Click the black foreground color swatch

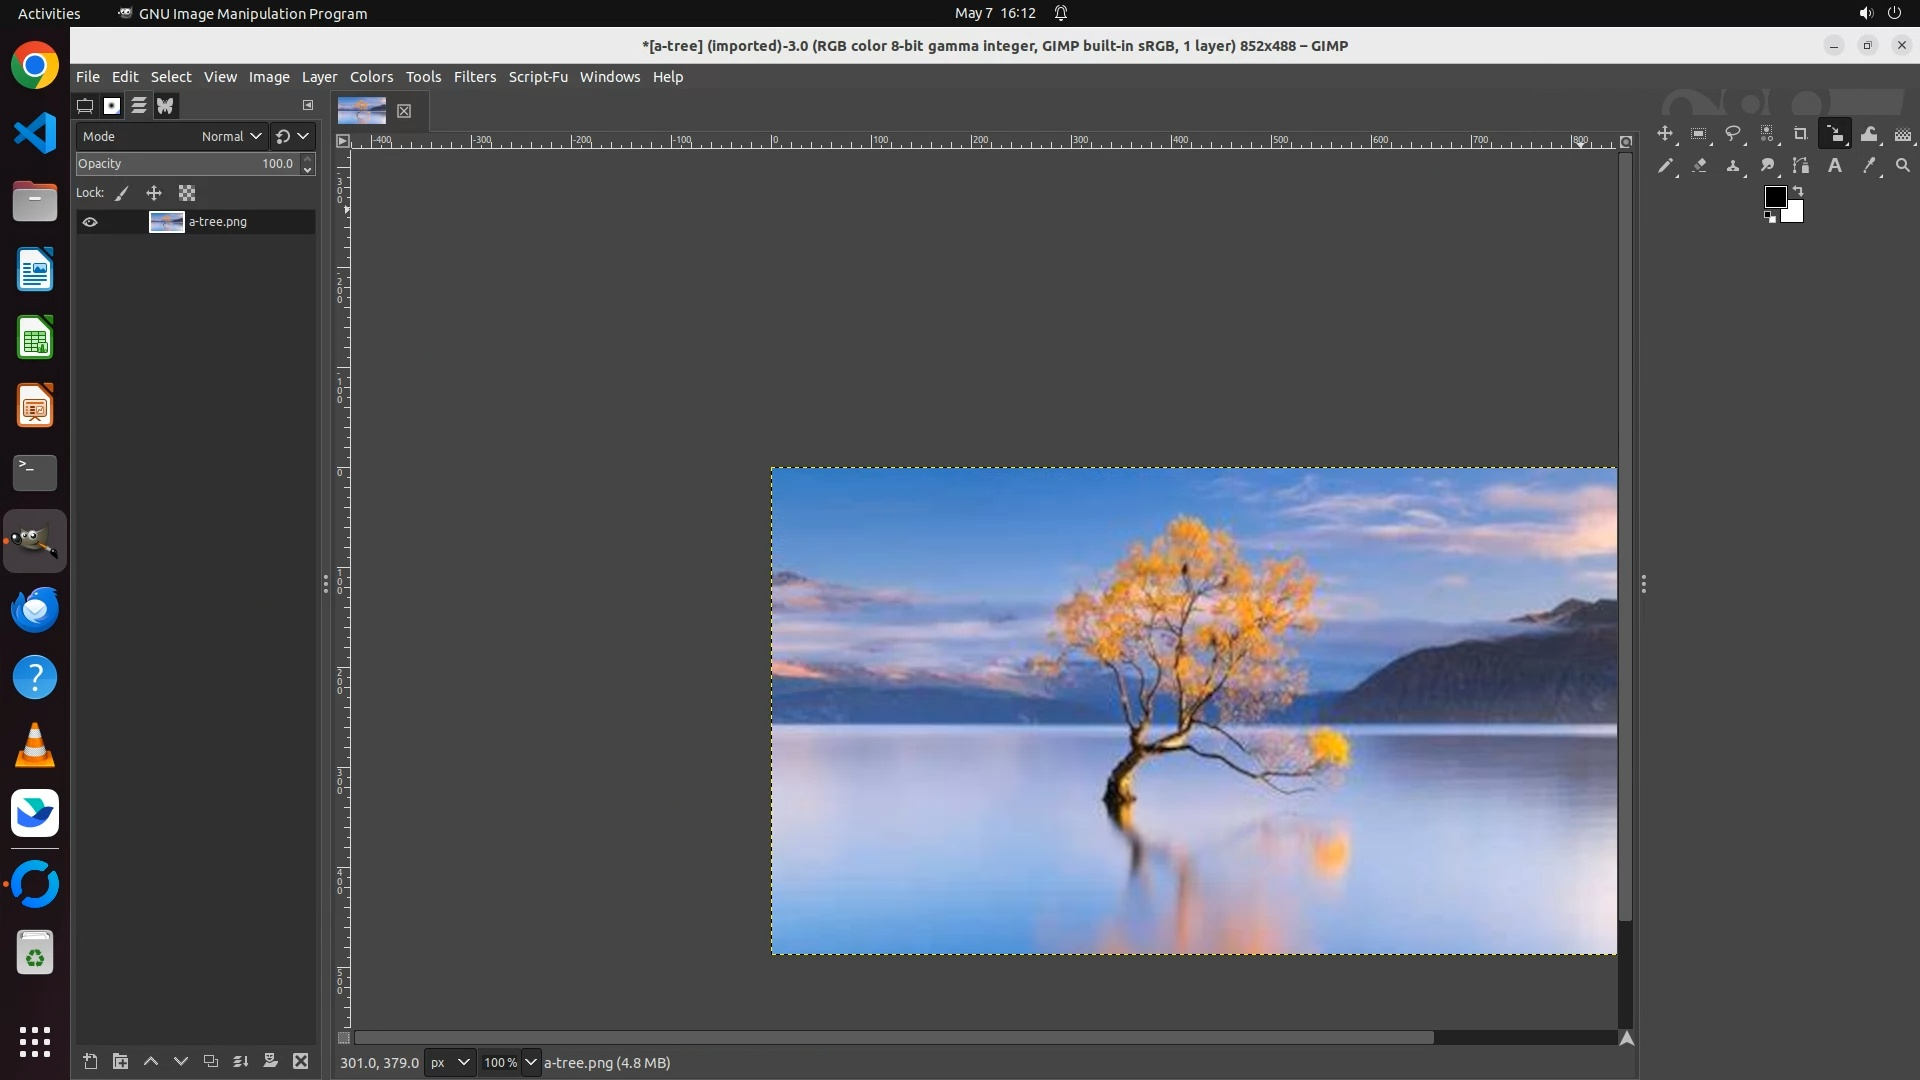[1775, 197]
